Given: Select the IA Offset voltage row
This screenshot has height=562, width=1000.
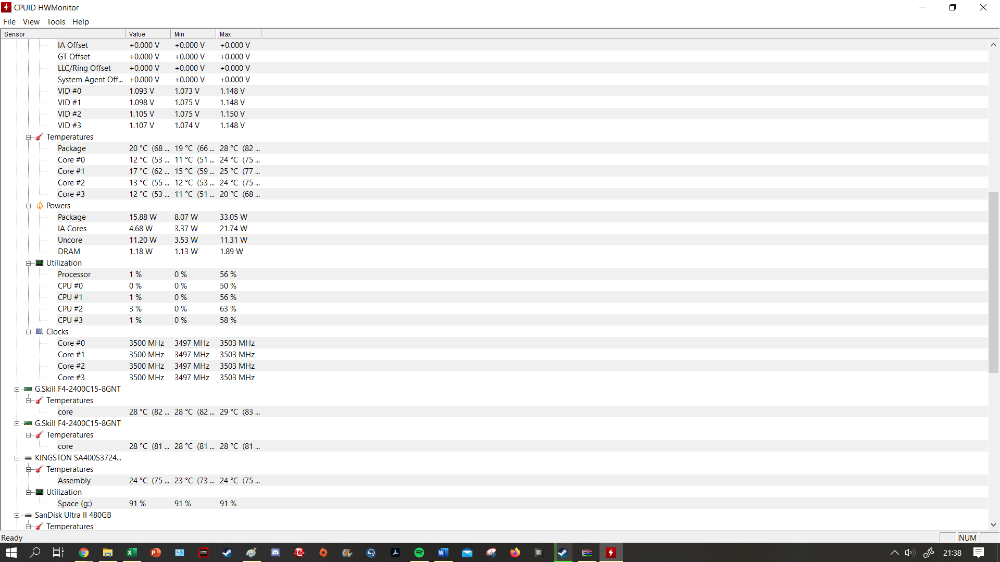Looking at the screenshot, I should click(494, 45).
